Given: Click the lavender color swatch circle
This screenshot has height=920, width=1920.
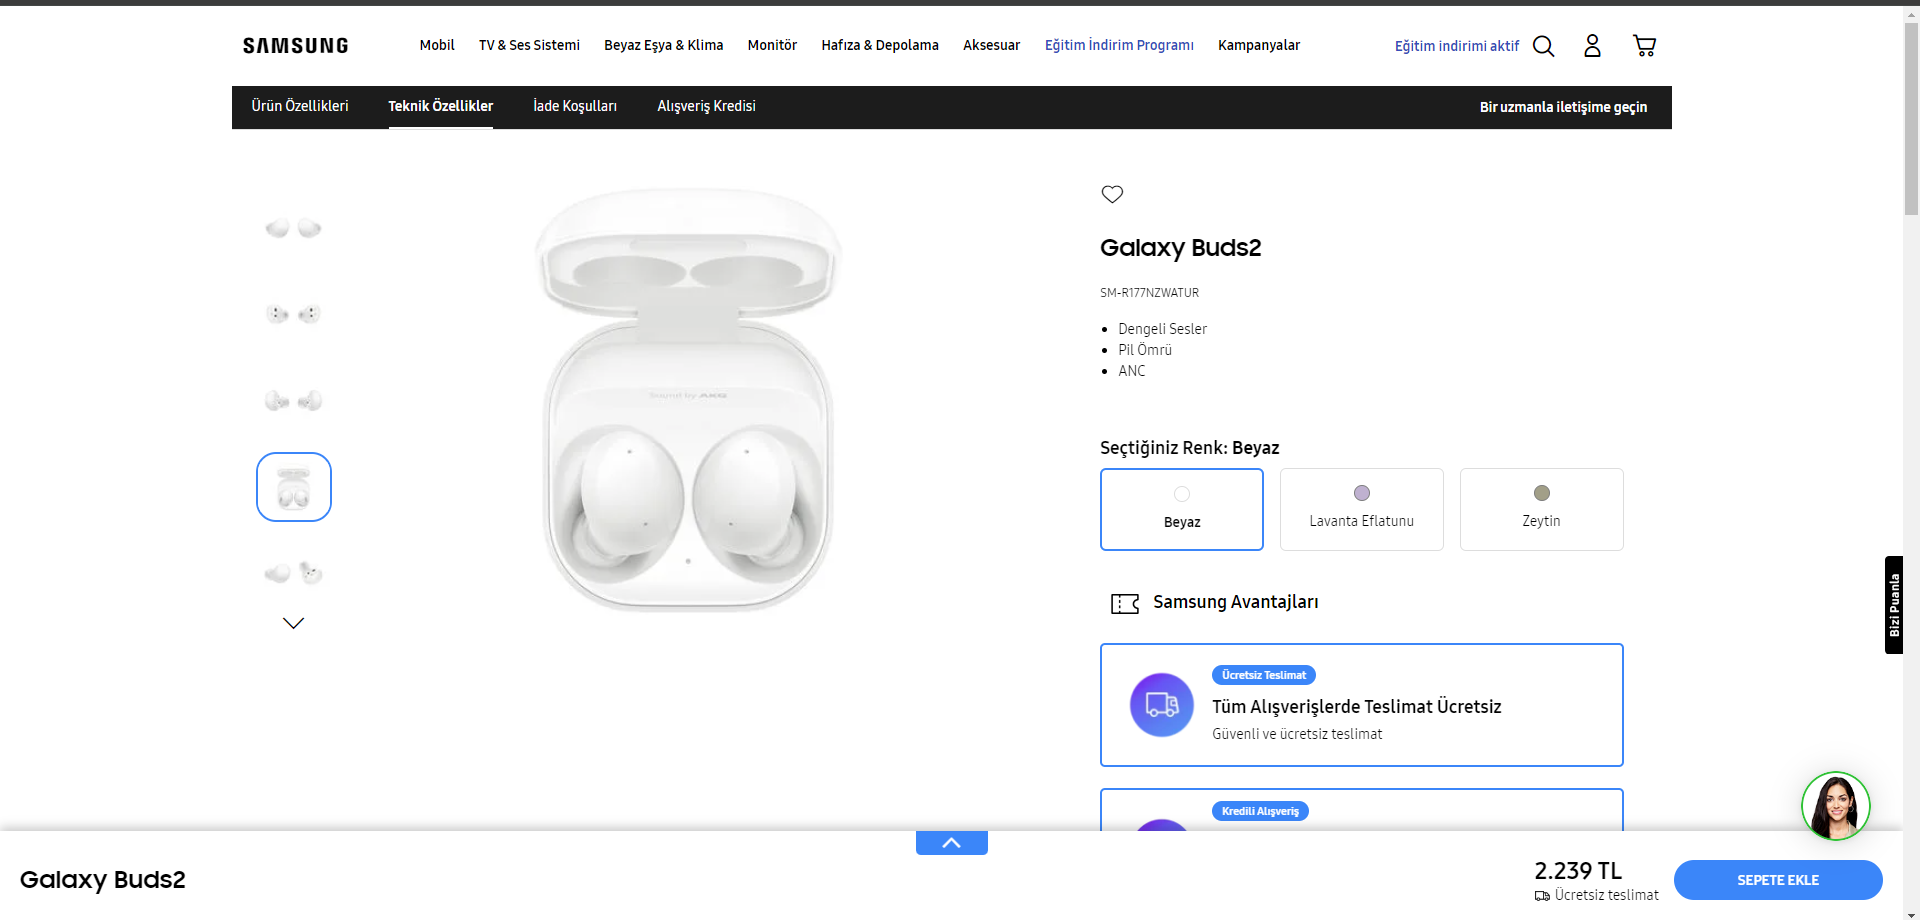Looking at the screenshot, I should point(1362,493).
